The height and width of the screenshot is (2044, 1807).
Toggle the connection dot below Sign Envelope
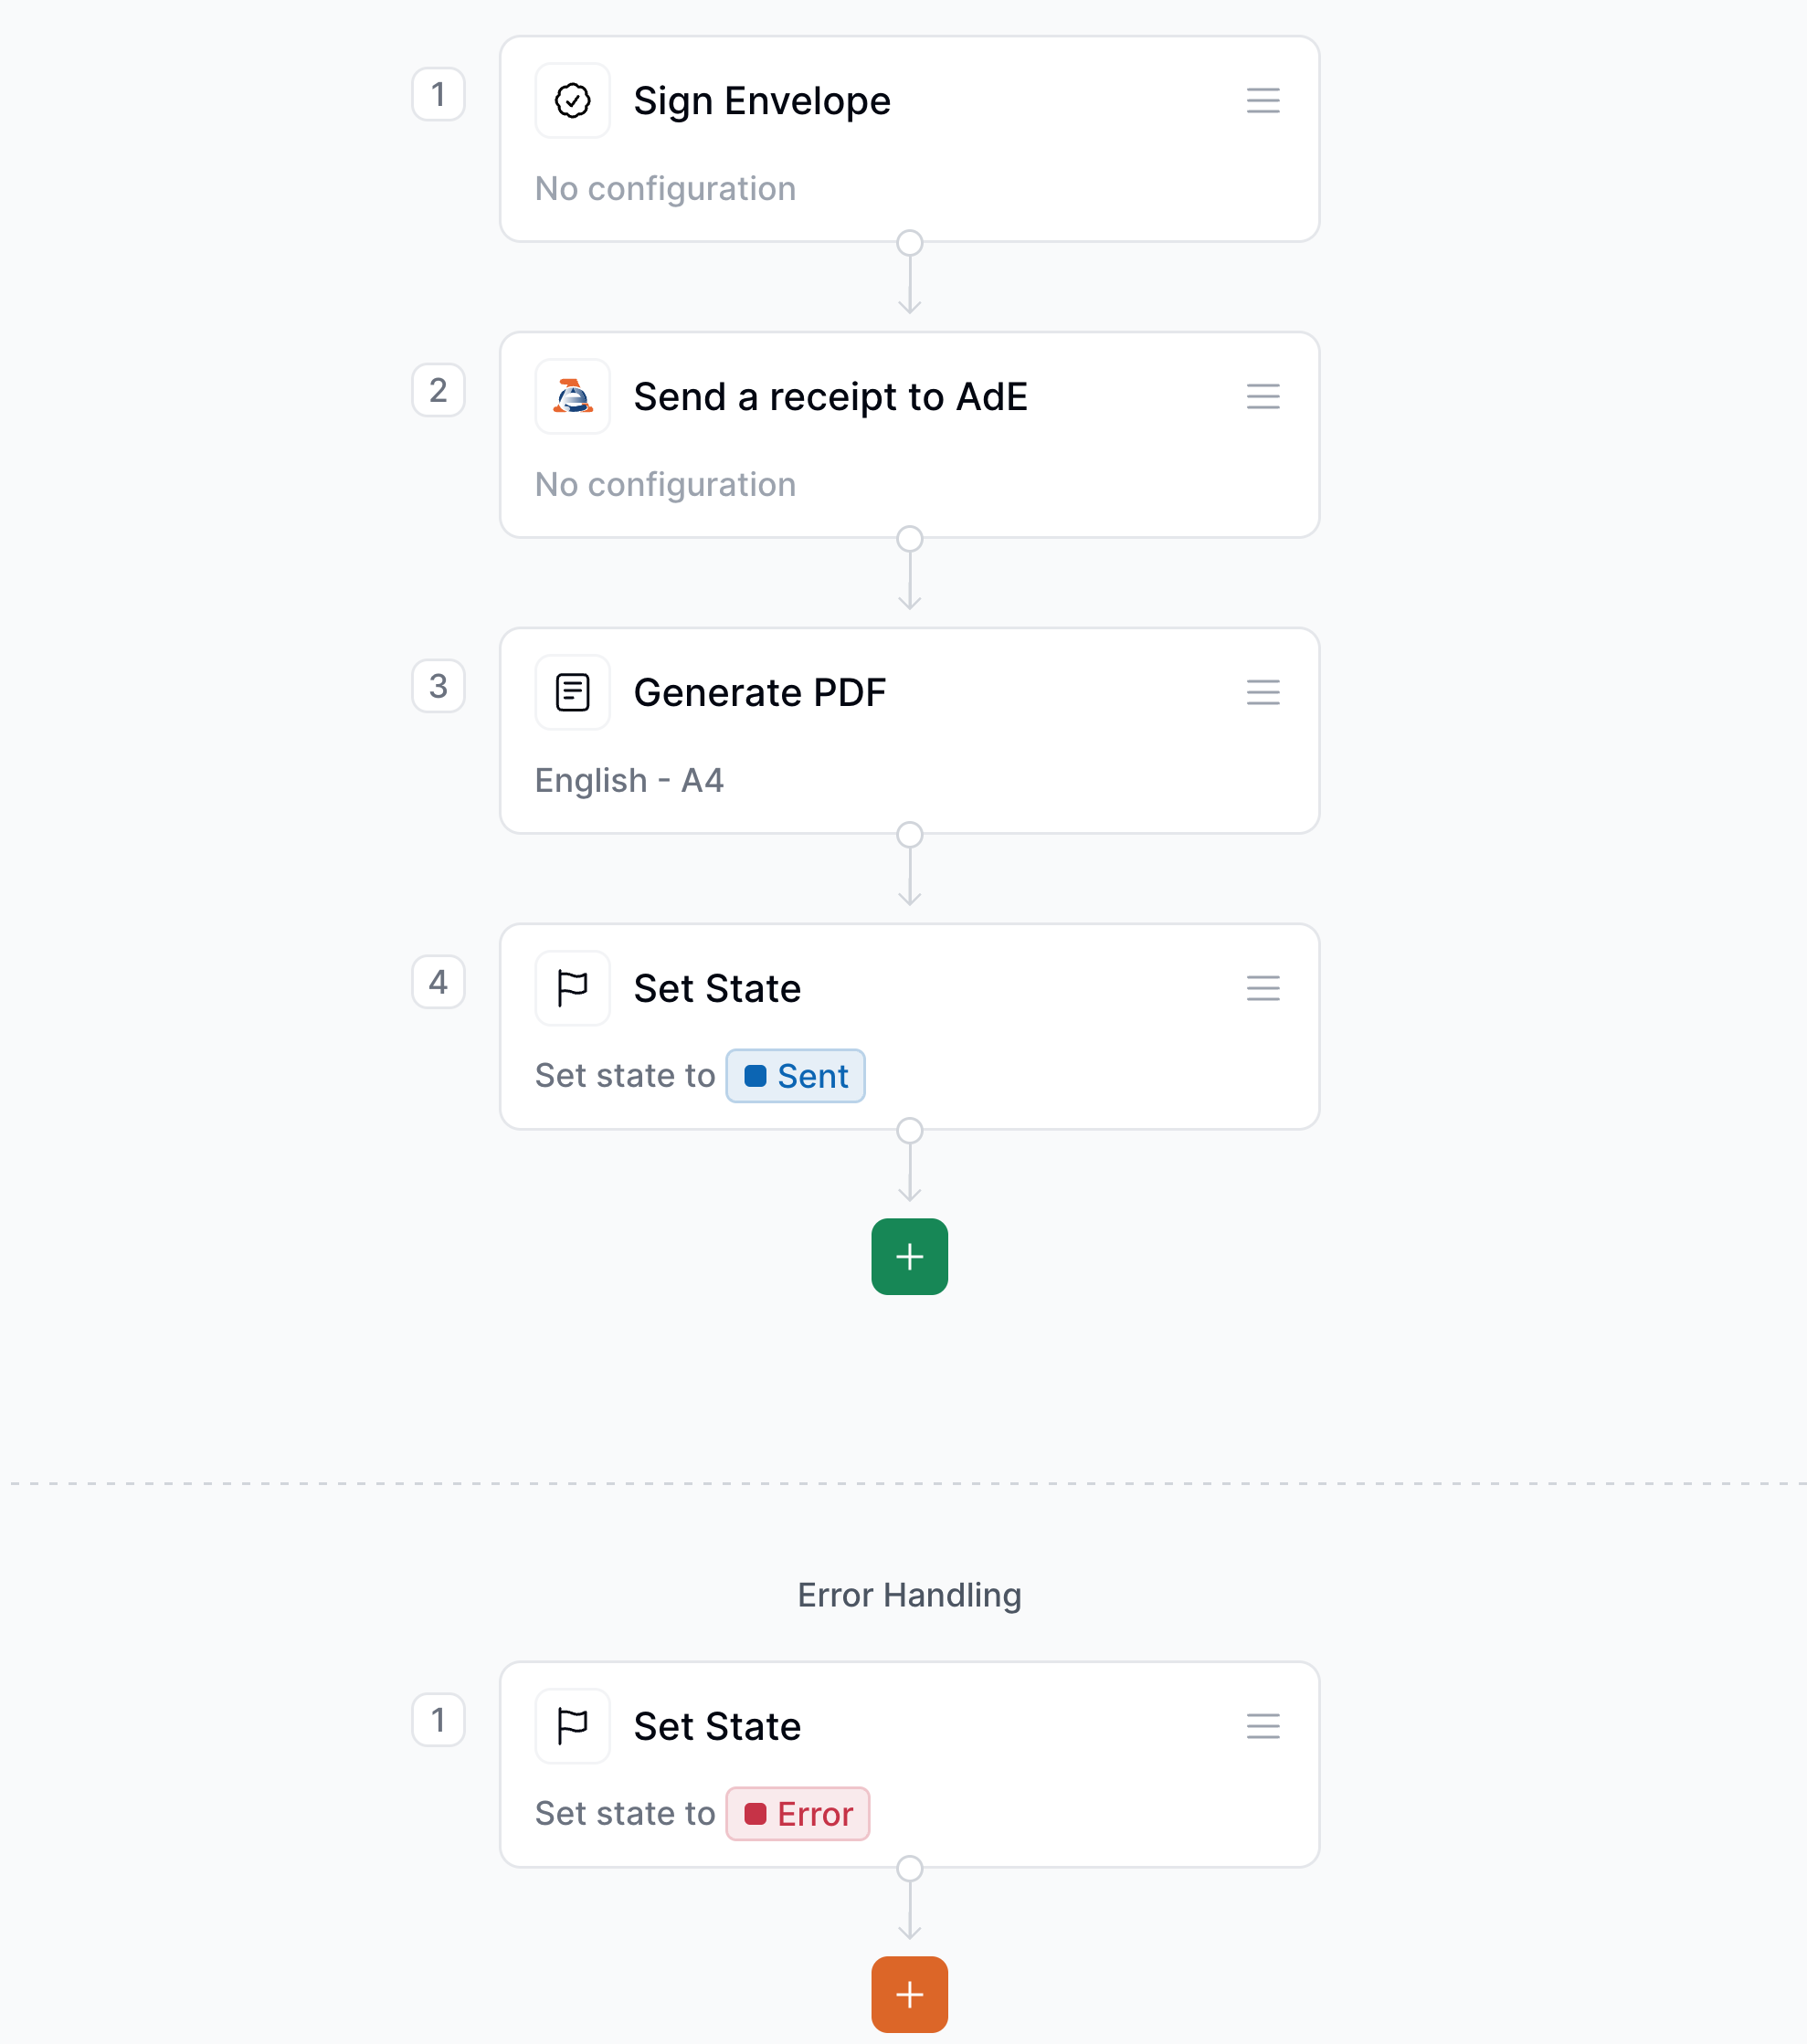point(909,240)
